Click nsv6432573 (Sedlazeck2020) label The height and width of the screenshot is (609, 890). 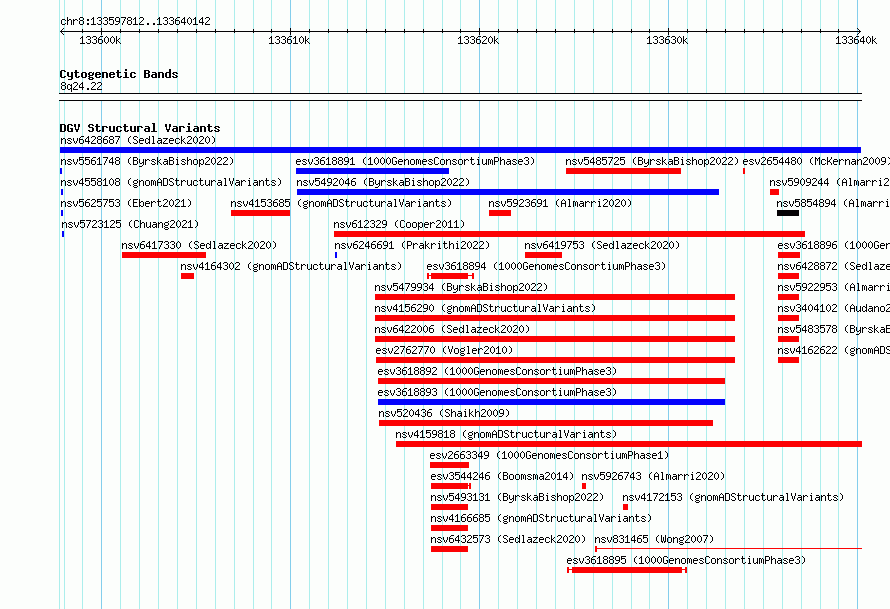pos(508,539)
